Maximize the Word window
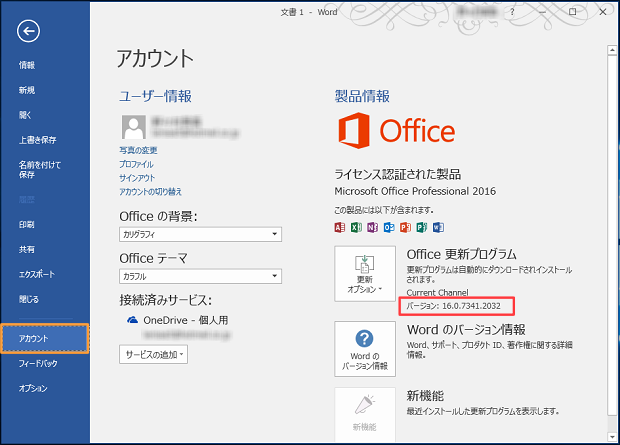 click(x=573, y=12)
